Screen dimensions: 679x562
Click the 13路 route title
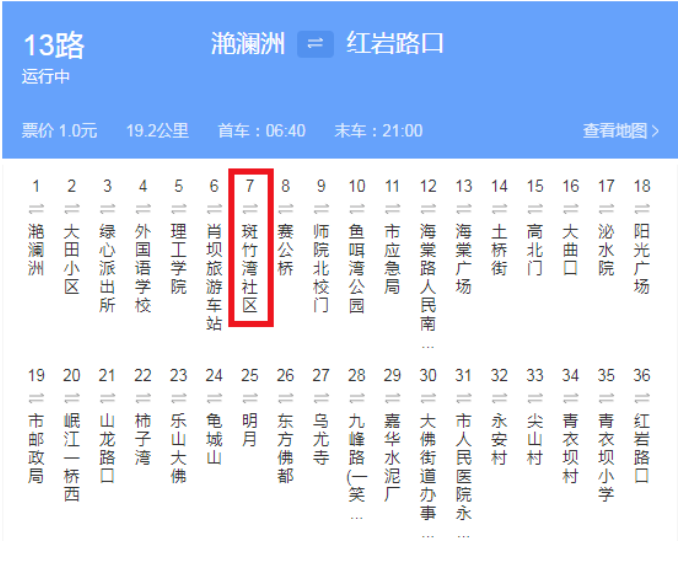54,45
